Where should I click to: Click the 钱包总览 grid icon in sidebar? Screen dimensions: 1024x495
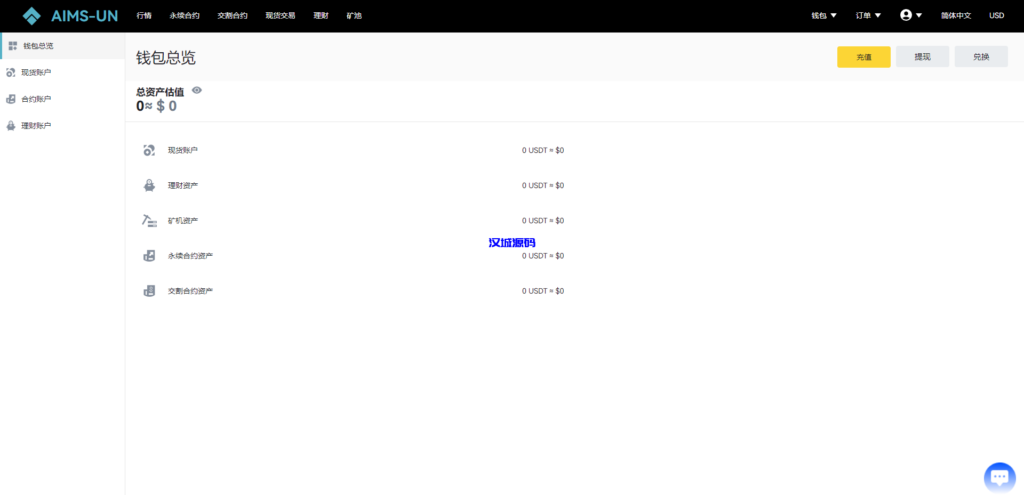pos(12,46)
